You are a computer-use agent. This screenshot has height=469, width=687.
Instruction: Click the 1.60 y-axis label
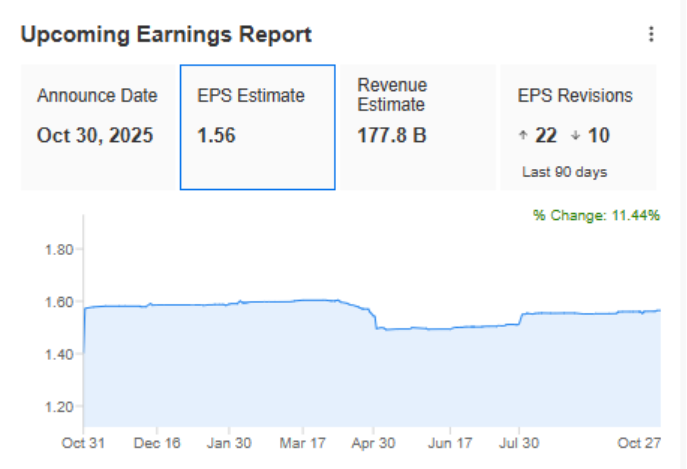coord(59,302)
